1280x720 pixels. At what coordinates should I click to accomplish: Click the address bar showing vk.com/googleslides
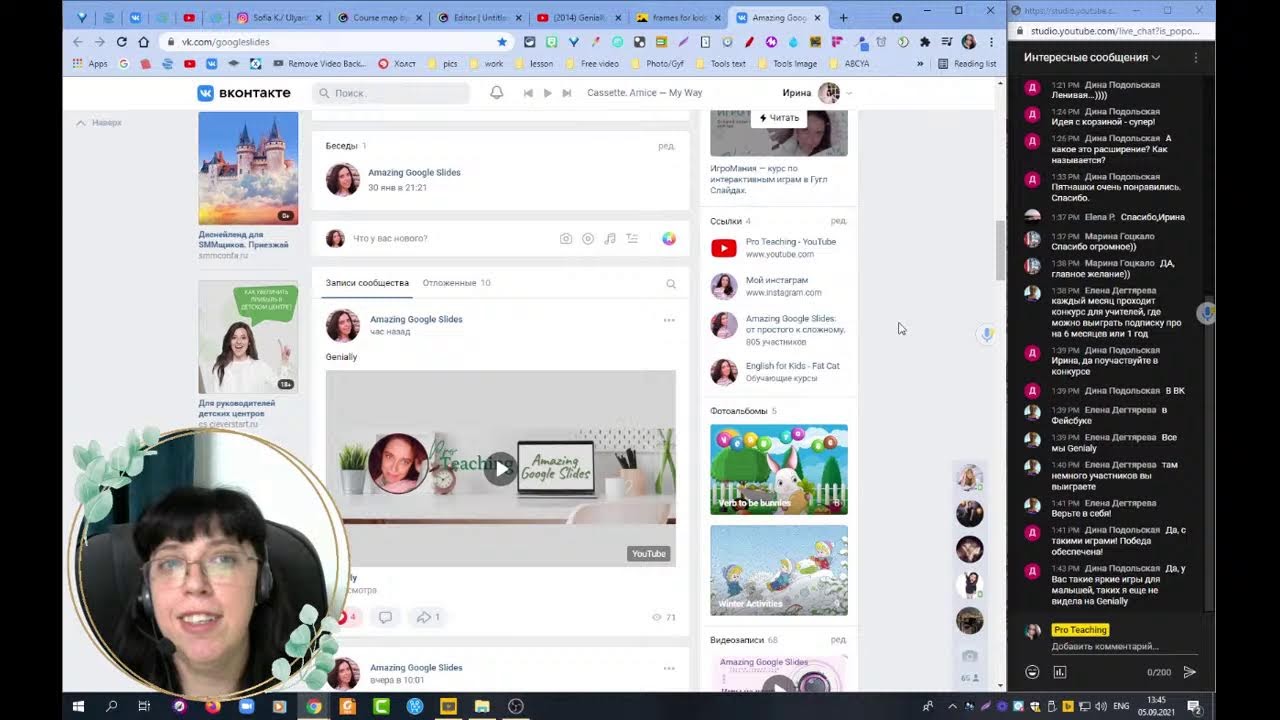[335, 42]
